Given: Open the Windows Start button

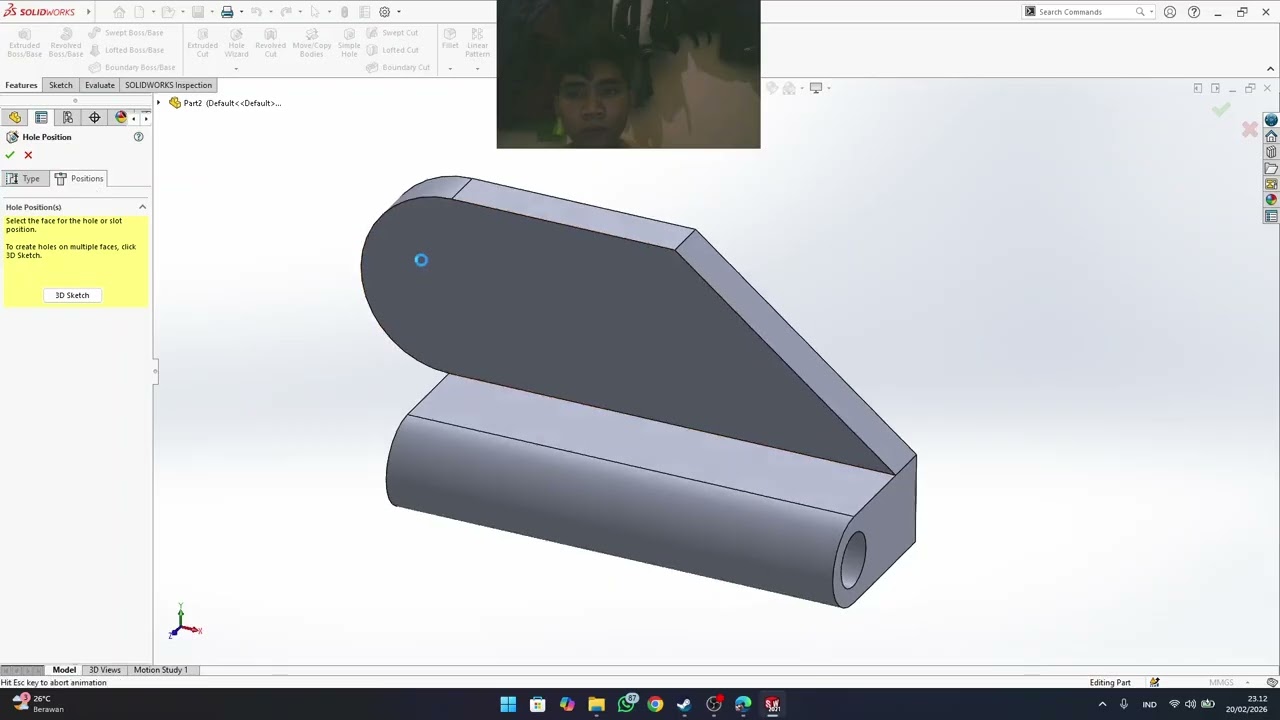Looking at the screenshot, I should pos(508,704).
